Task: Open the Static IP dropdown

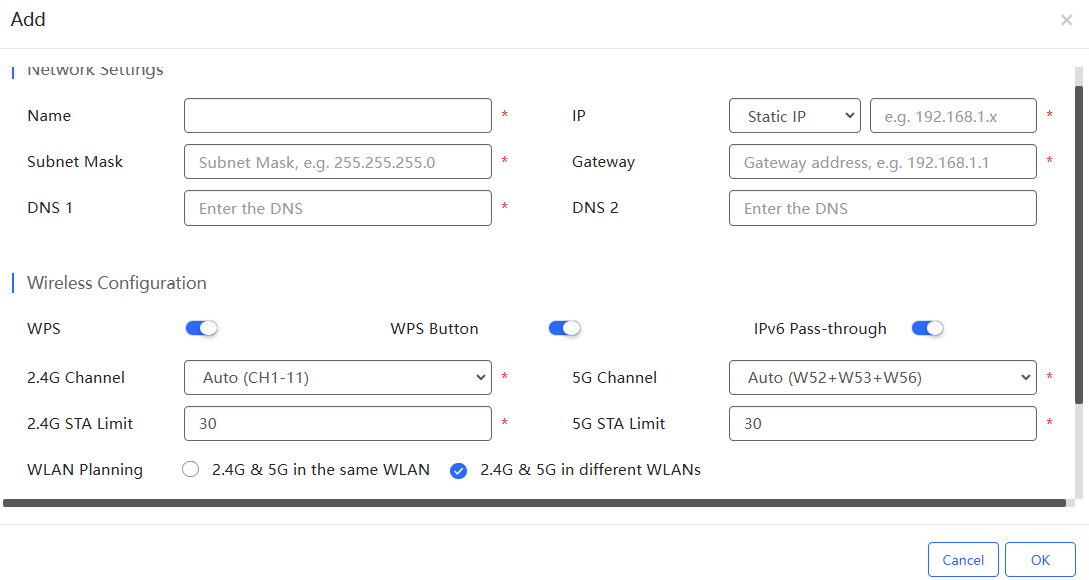Action: pos(795,116)
